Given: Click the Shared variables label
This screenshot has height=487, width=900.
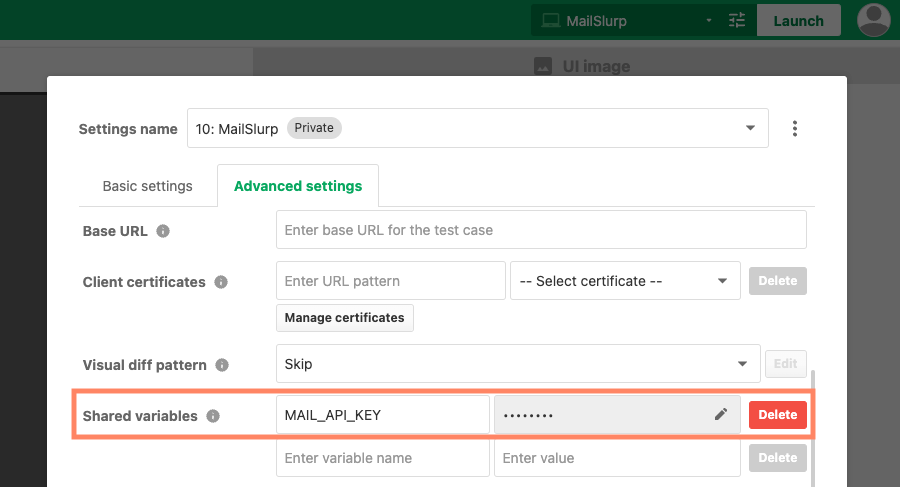Looking at the screenshot, I should click(x=140, y=416).
